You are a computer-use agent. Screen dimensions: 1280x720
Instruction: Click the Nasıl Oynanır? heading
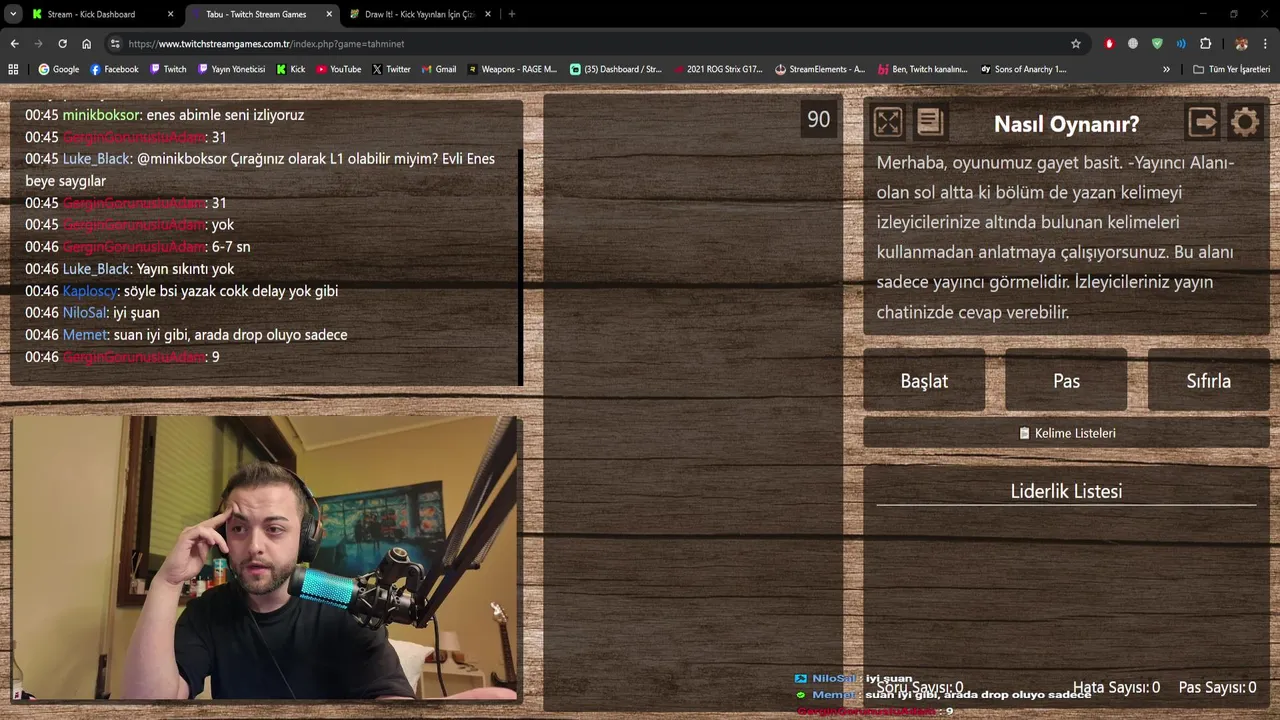click(1066, 124)
